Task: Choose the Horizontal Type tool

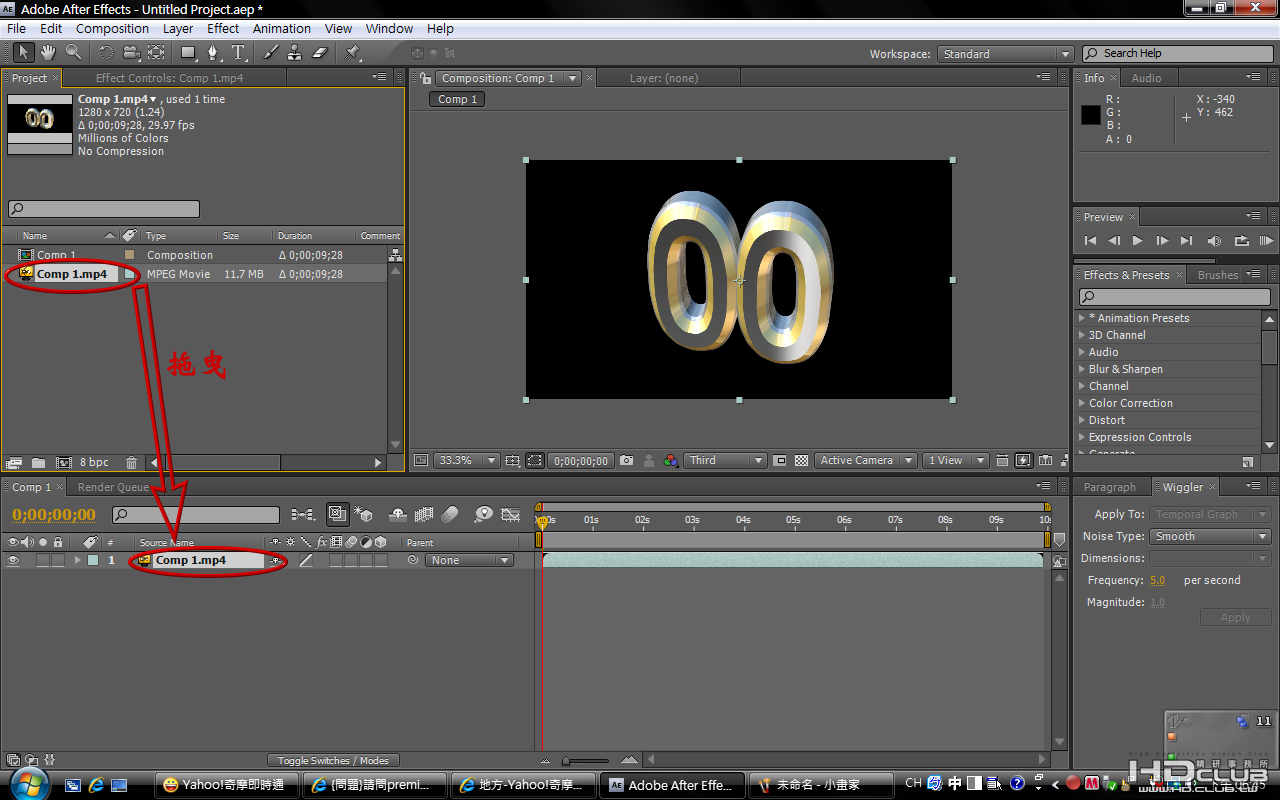Action: coord(238,53)
